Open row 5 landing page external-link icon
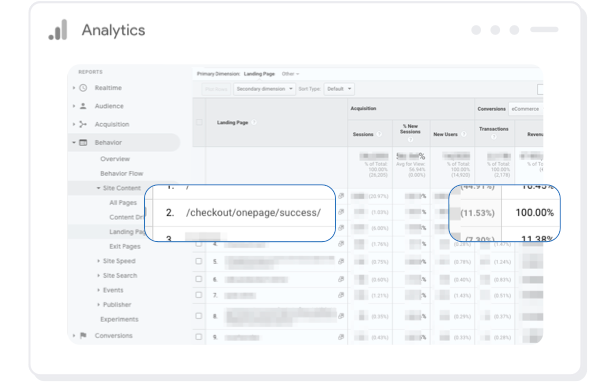The height and width of the screenshot is (382, 600). [x=341, y=261]
